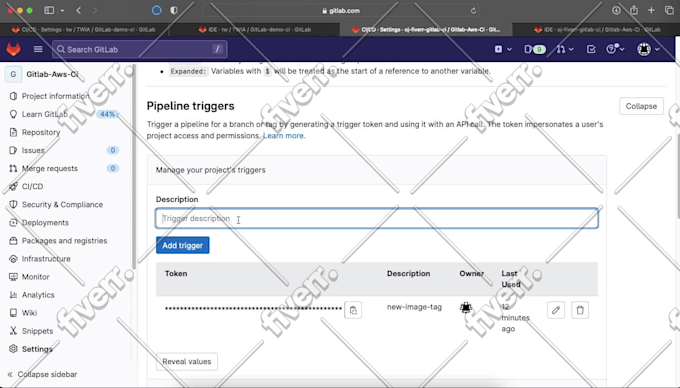Focus the Search GitLab field
The width and height of the screenshot is (680, 388).
pos(140,49)
